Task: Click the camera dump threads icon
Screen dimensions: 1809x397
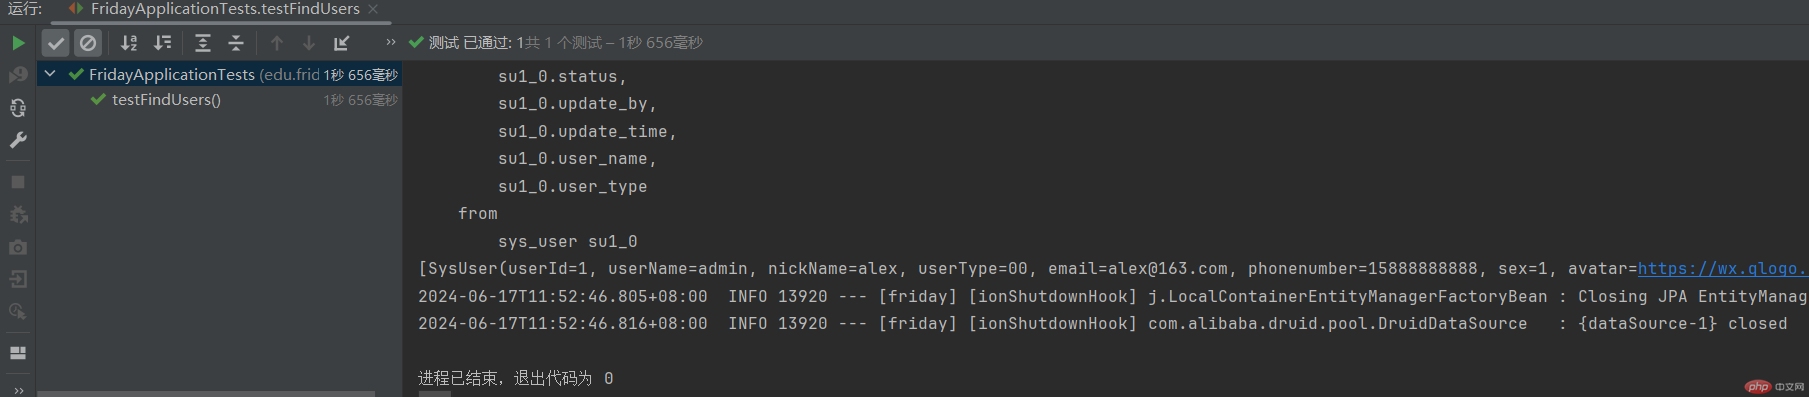Action: pyautogui.click(x=18, y=246)
